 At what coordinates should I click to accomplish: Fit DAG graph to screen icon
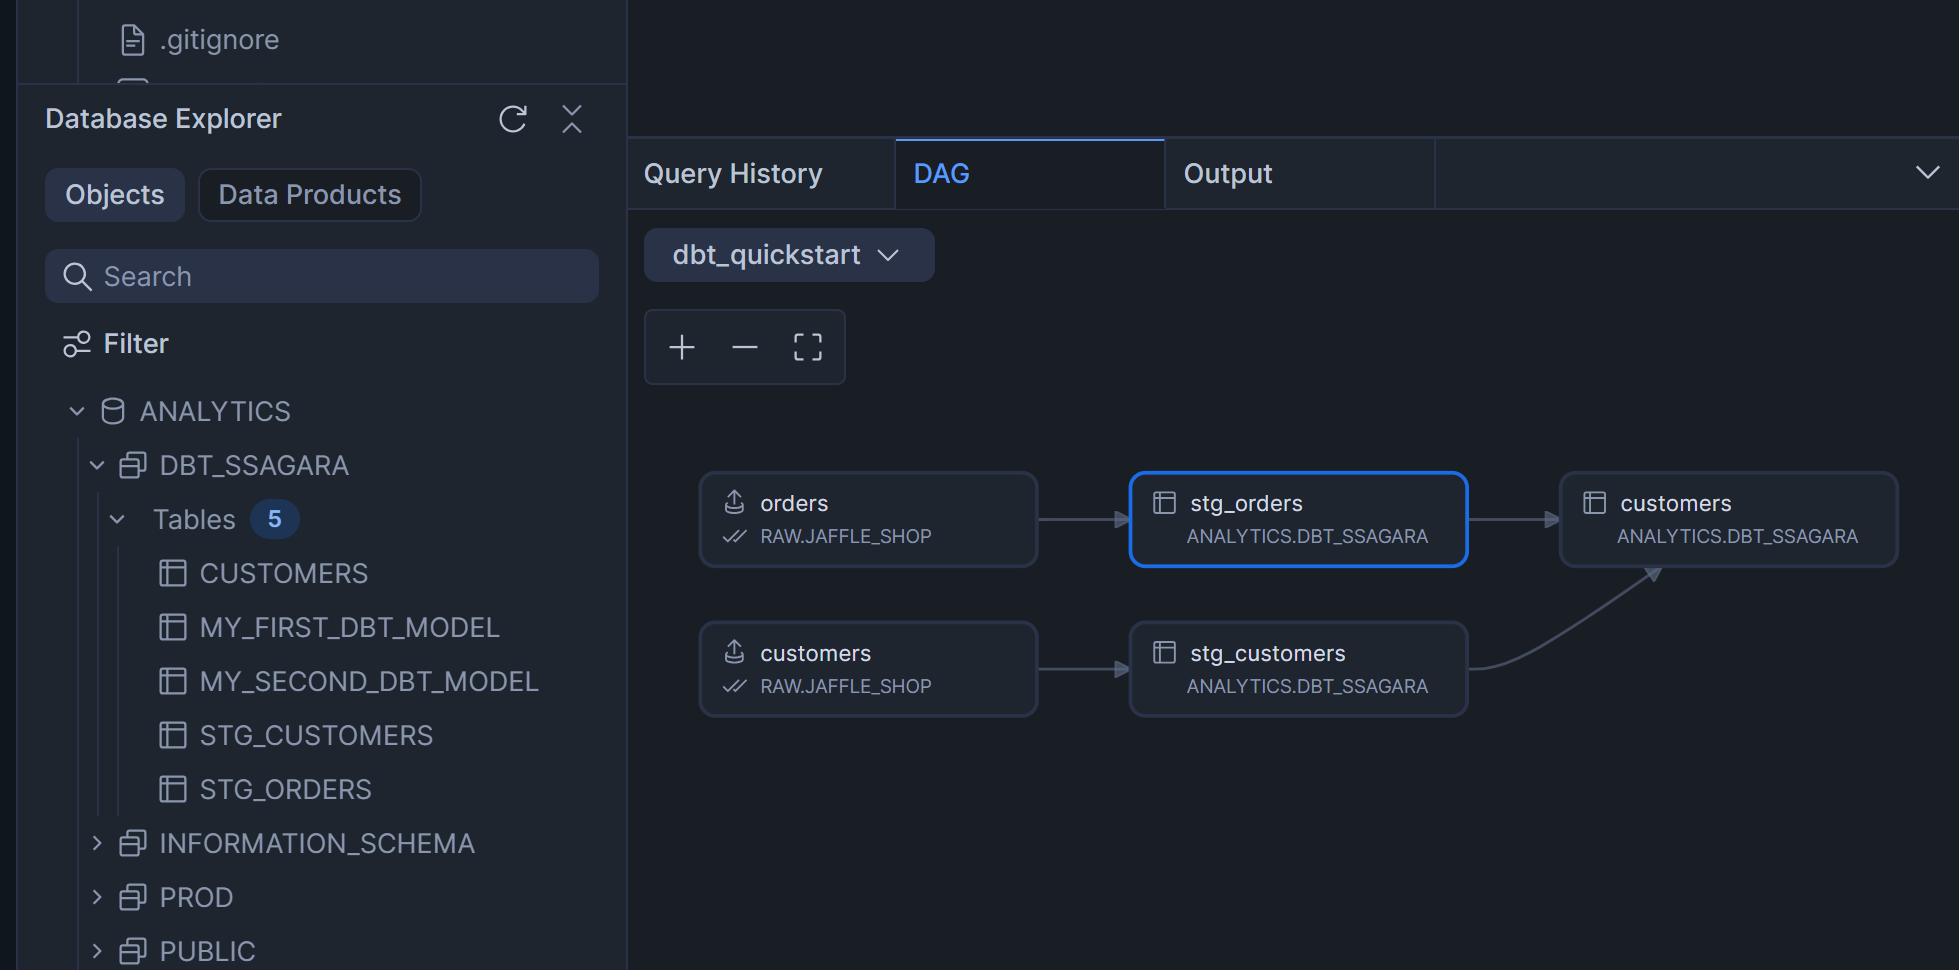point(808,347)
